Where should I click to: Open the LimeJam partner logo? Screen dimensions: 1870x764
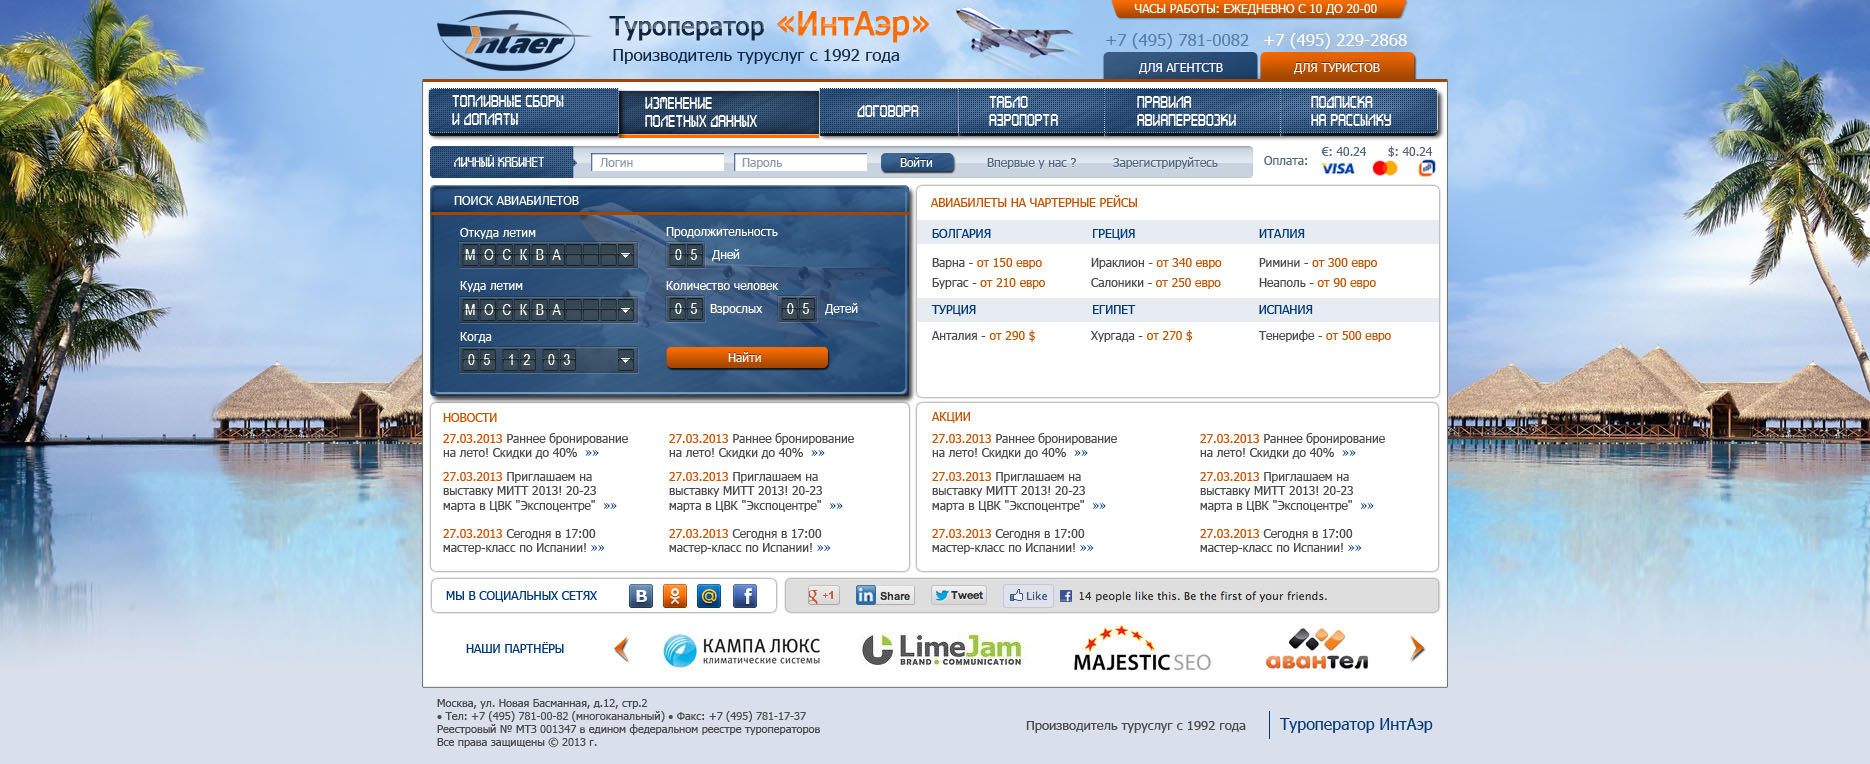(942, 650)
